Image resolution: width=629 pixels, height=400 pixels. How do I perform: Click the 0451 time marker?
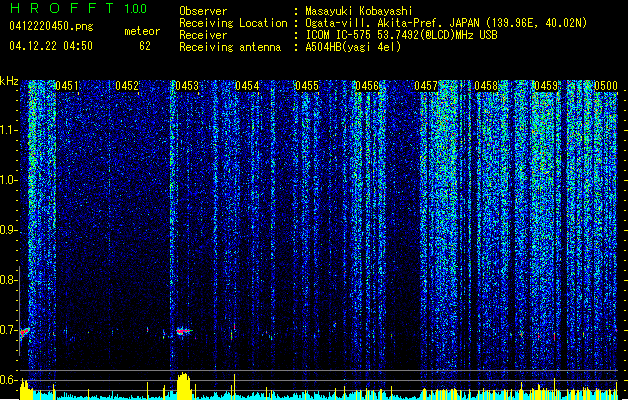coord(67,86)
